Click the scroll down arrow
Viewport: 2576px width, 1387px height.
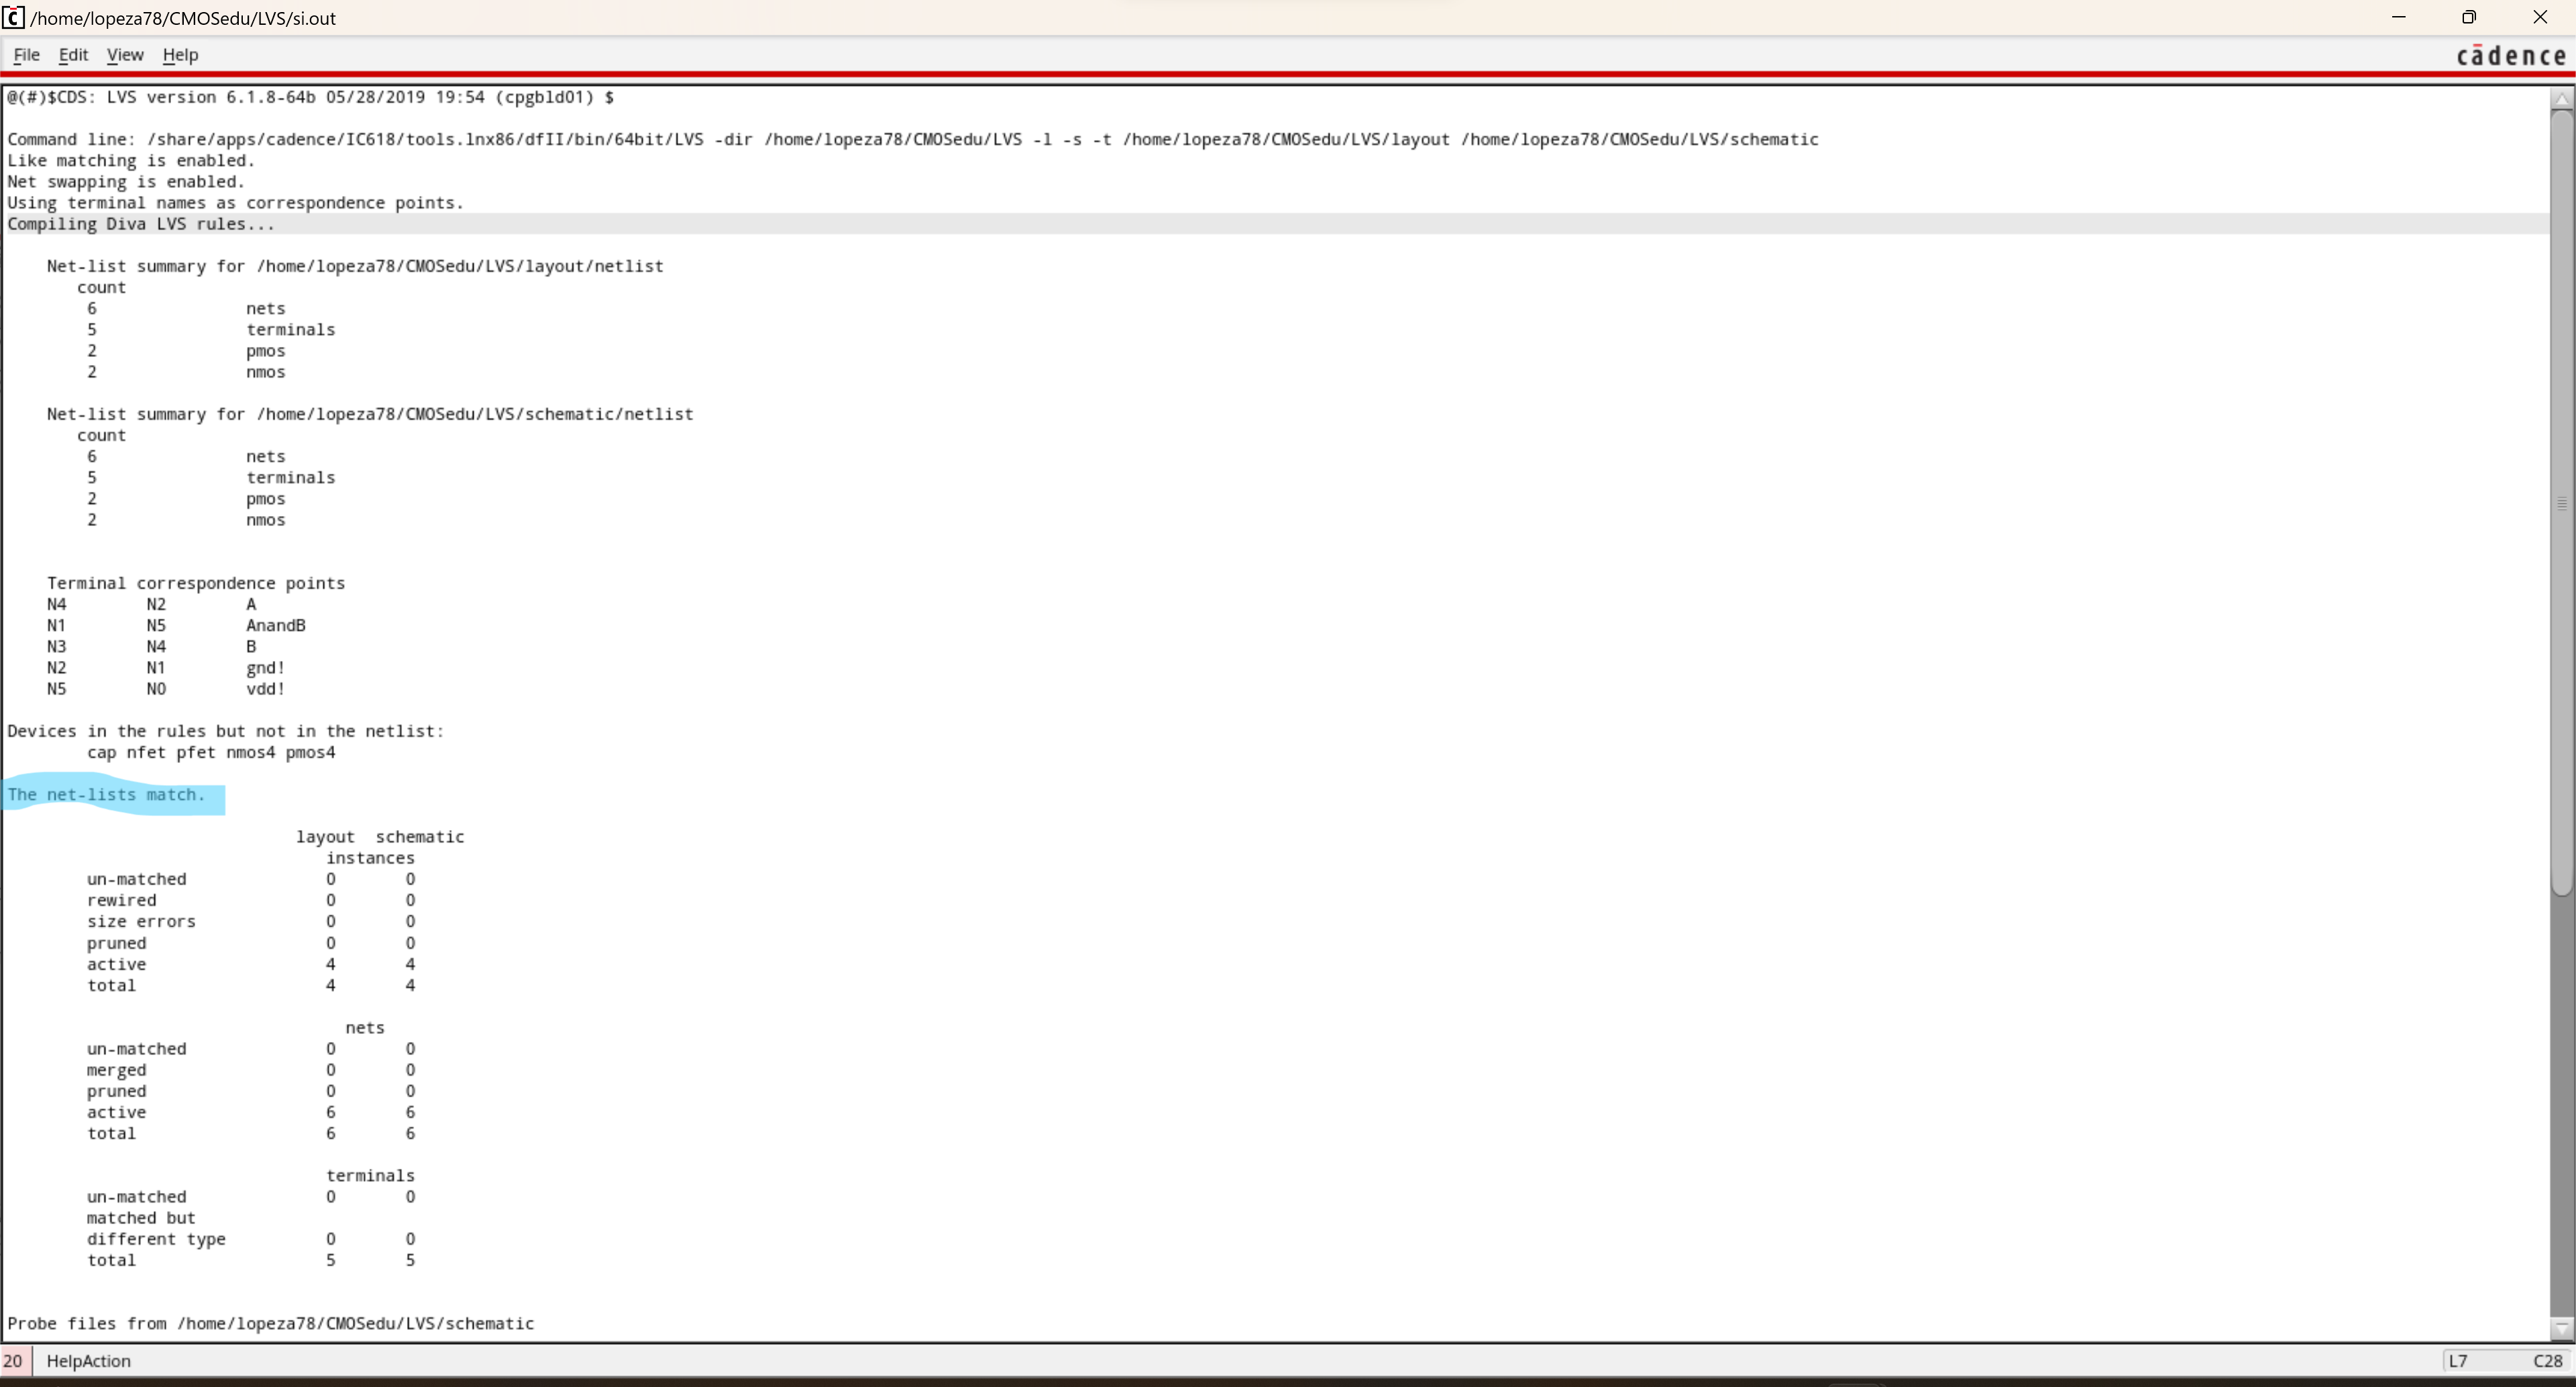[2561, 1329]
